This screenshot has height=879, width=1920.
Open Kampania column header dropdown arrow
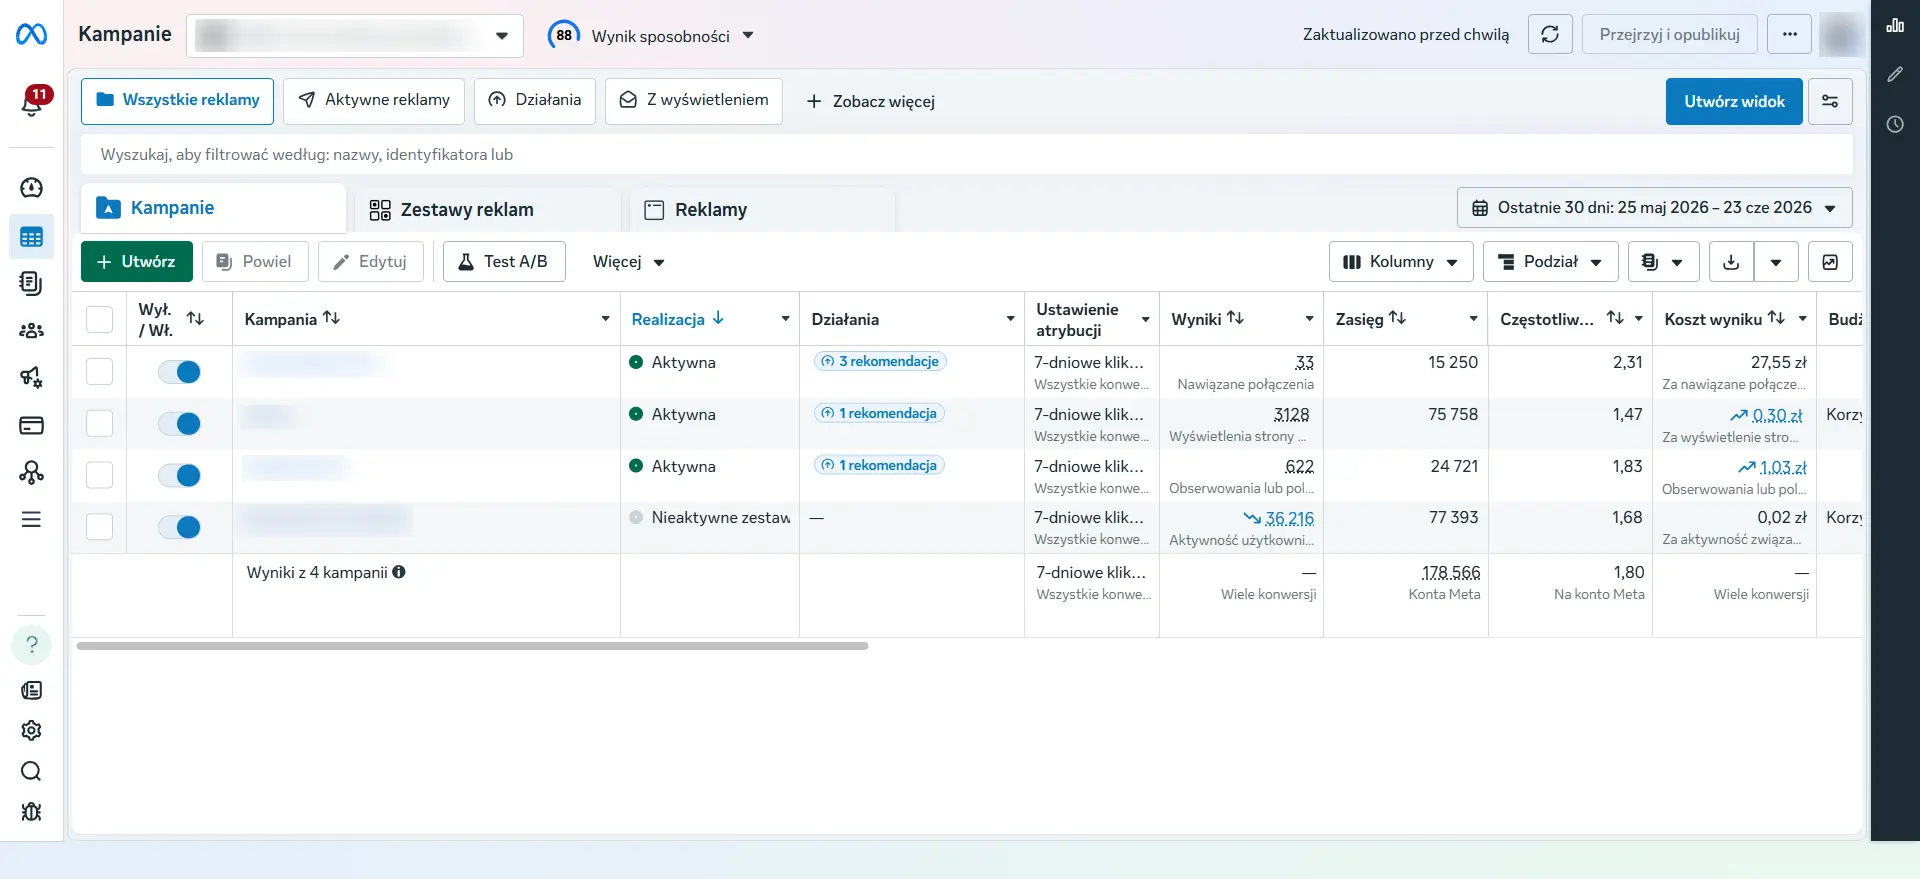click(x=605, y=319)
